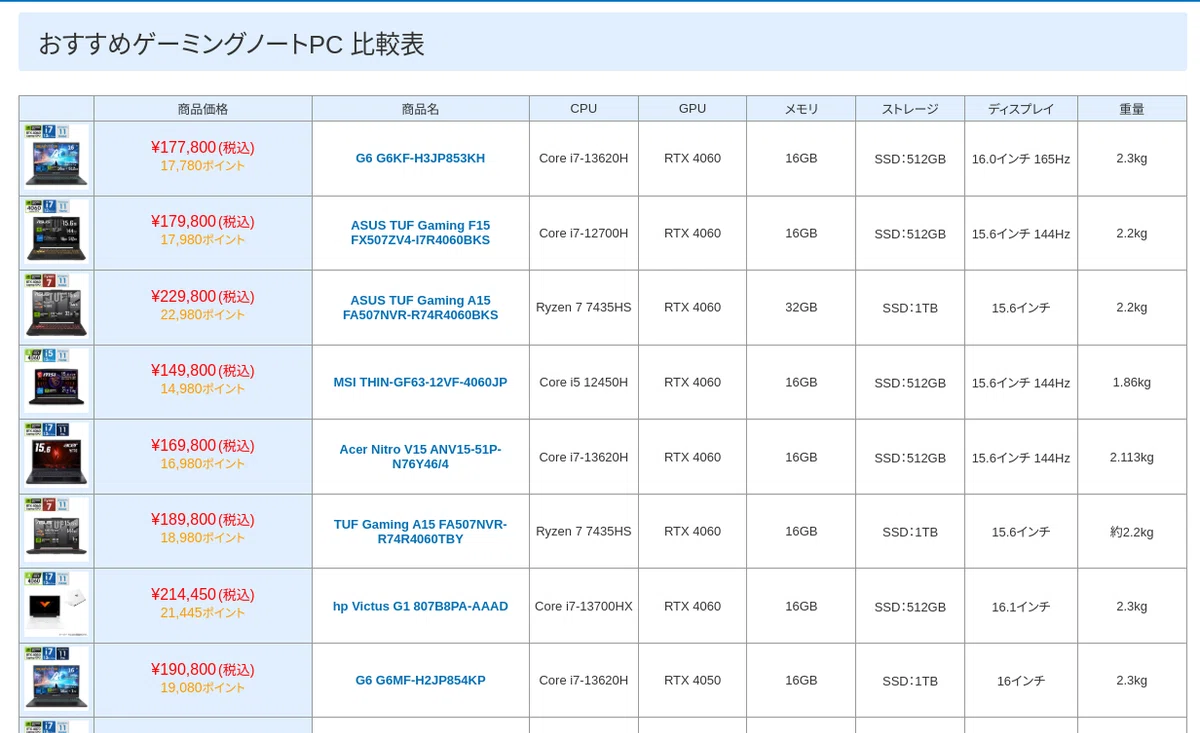Screen dimensions: 1200x733
Task: Click the 17,780ポイント text
Action: (x=202, y=166)
